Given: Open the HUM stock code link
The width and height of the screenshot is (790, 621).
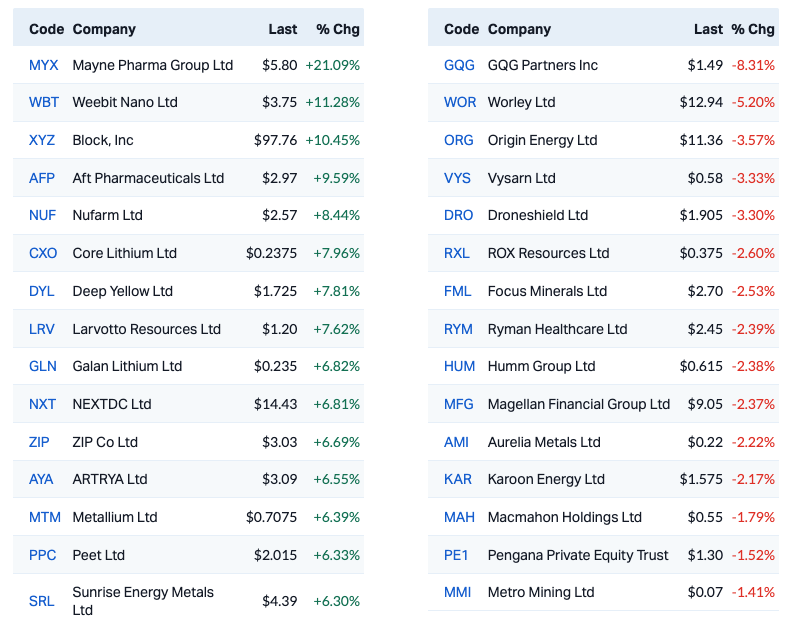Looking at the screenshot, I should (x=459, y=366).
